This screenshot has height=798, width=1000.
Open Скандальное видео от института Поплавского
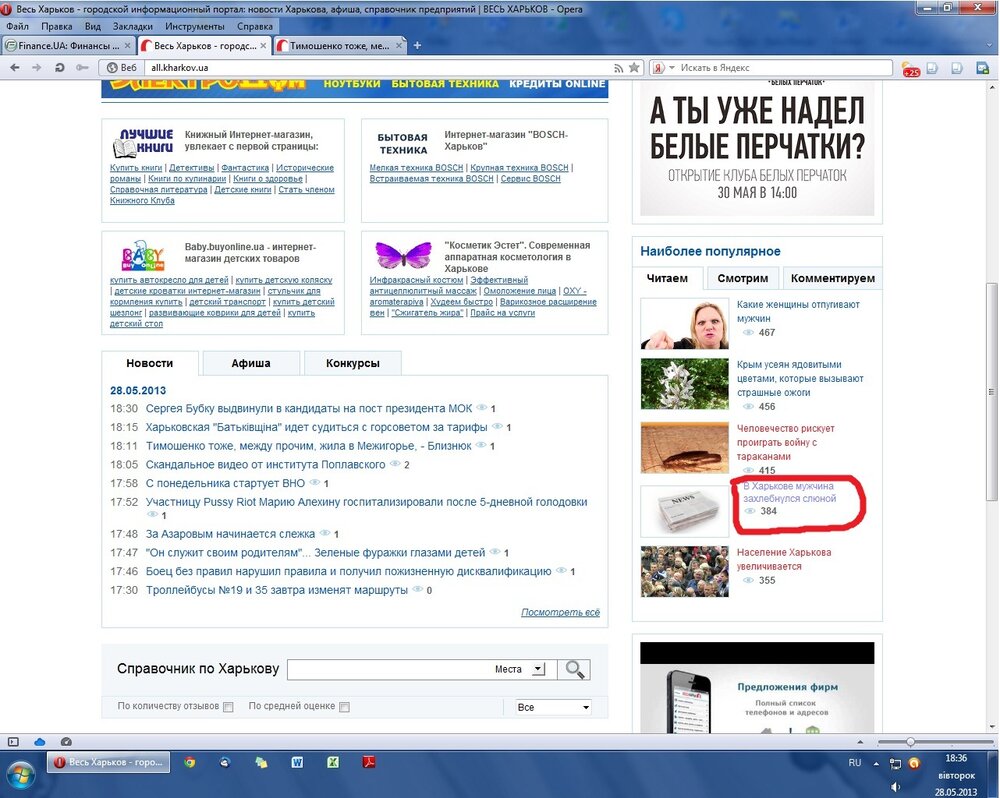[x=265, y=464]
